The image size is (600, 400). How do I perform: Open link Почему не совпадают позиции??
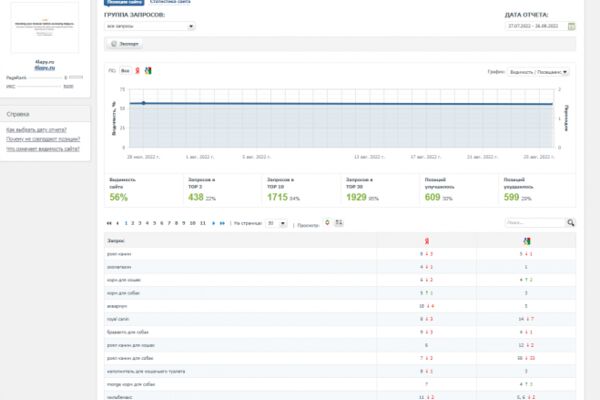click(x=43, y=139)
